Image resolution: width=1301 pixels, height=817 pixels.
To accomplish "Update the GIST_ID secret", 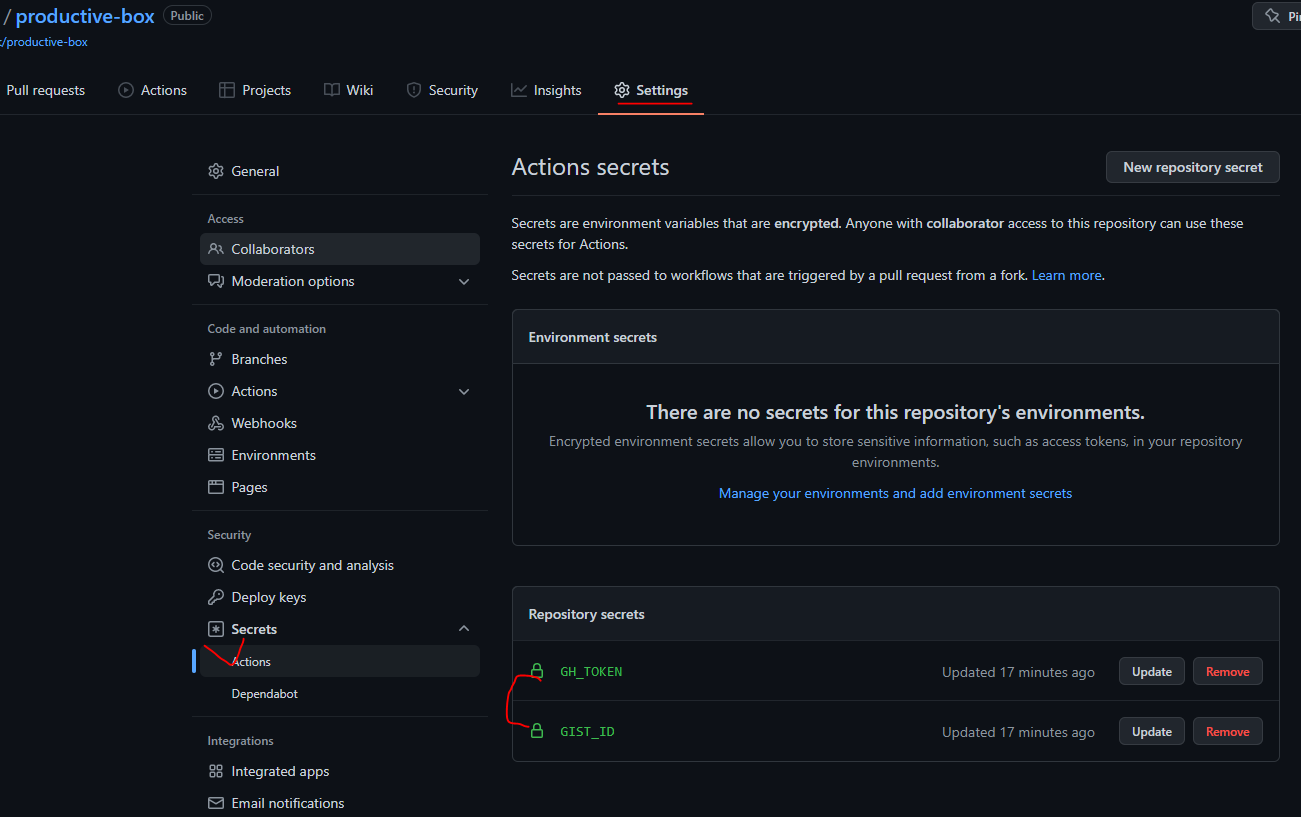I will point(1152,731).
